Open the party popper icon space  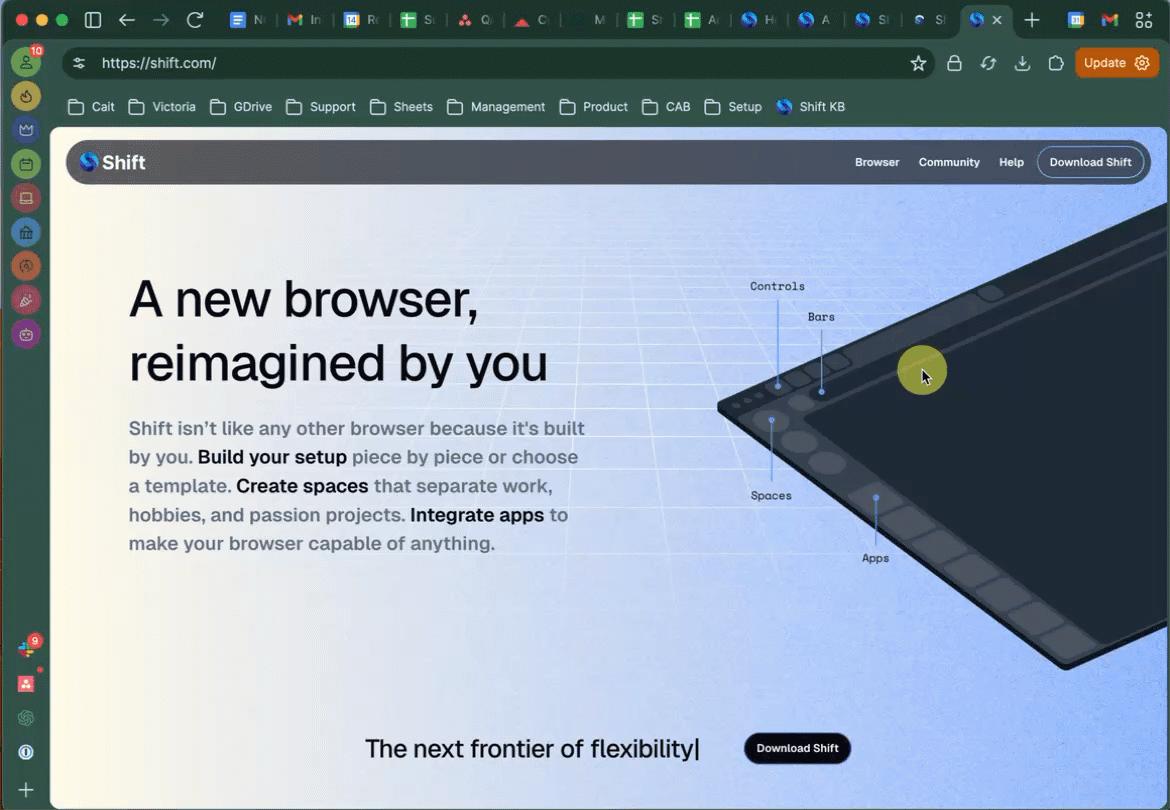tap(26, 301)
